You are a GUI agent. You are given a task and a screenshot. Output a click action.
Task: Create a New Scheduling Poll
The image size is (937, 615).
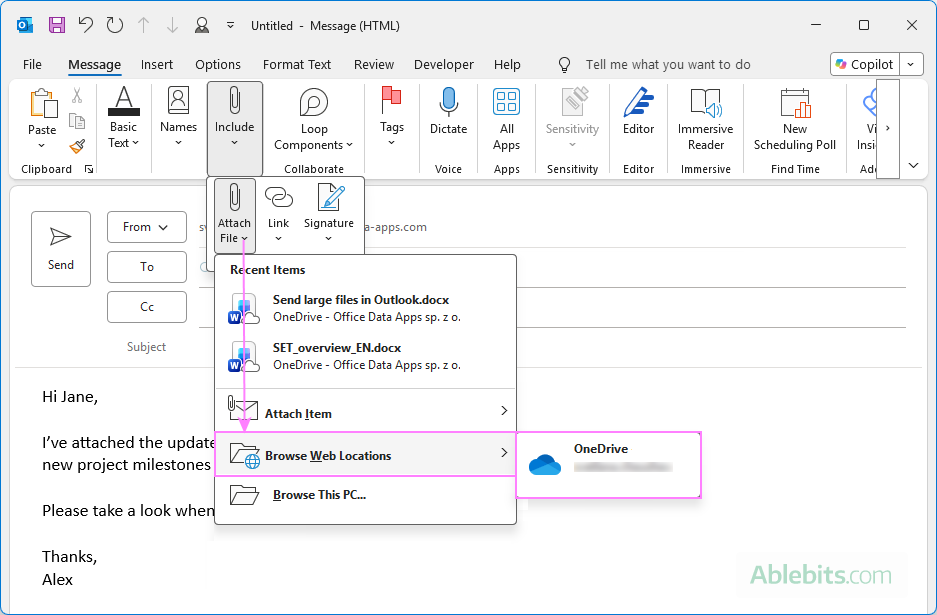click(x=795, y=118)
